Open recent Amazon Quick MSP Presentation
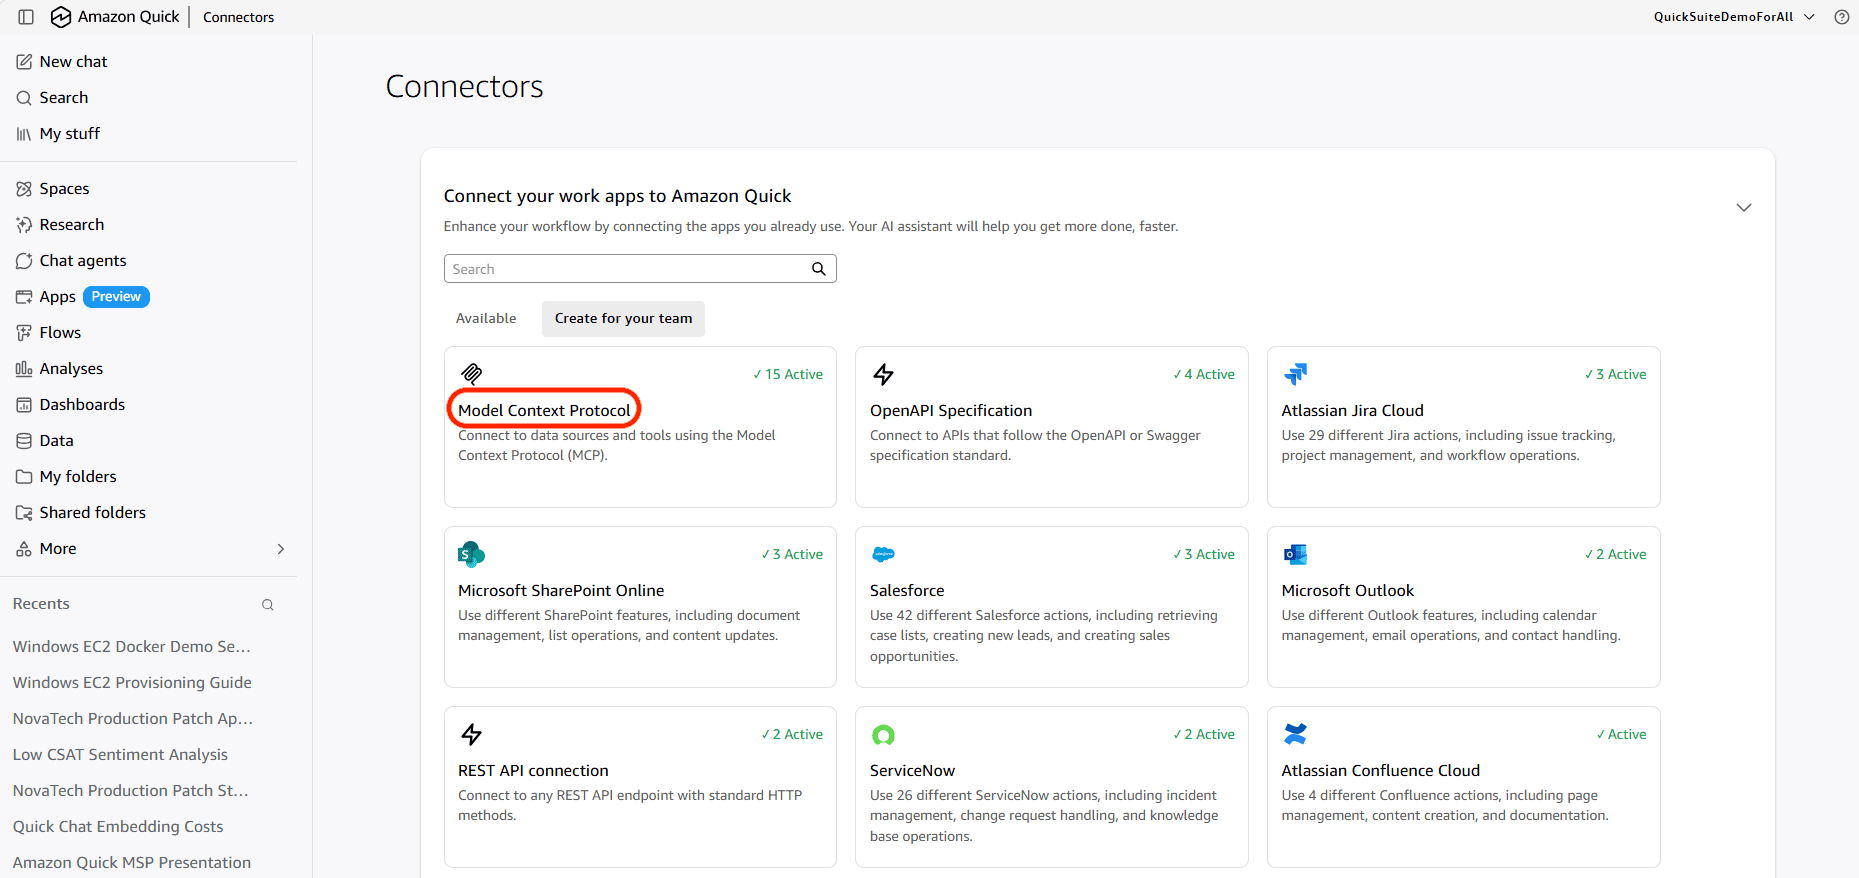The height and width of the screenshot is (878, 1859). click(132, 863)
